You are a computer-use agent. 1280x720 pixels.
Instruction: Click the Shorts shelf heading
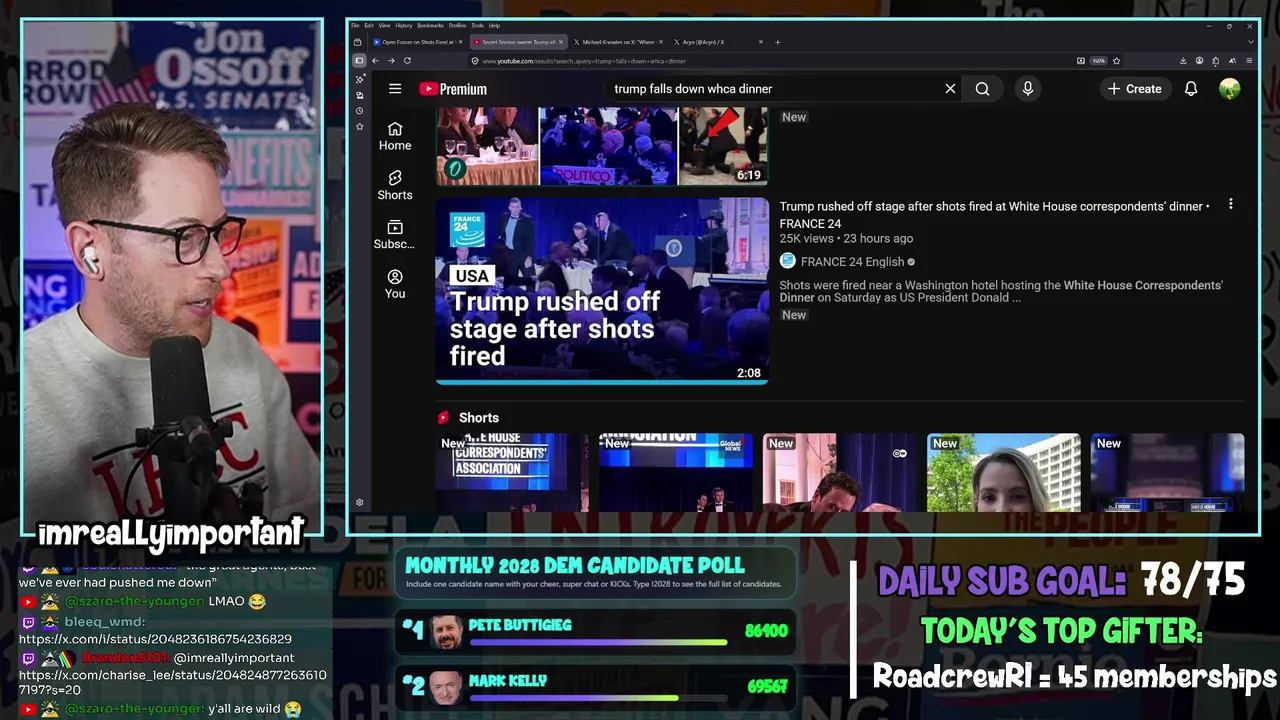[478, 418]
